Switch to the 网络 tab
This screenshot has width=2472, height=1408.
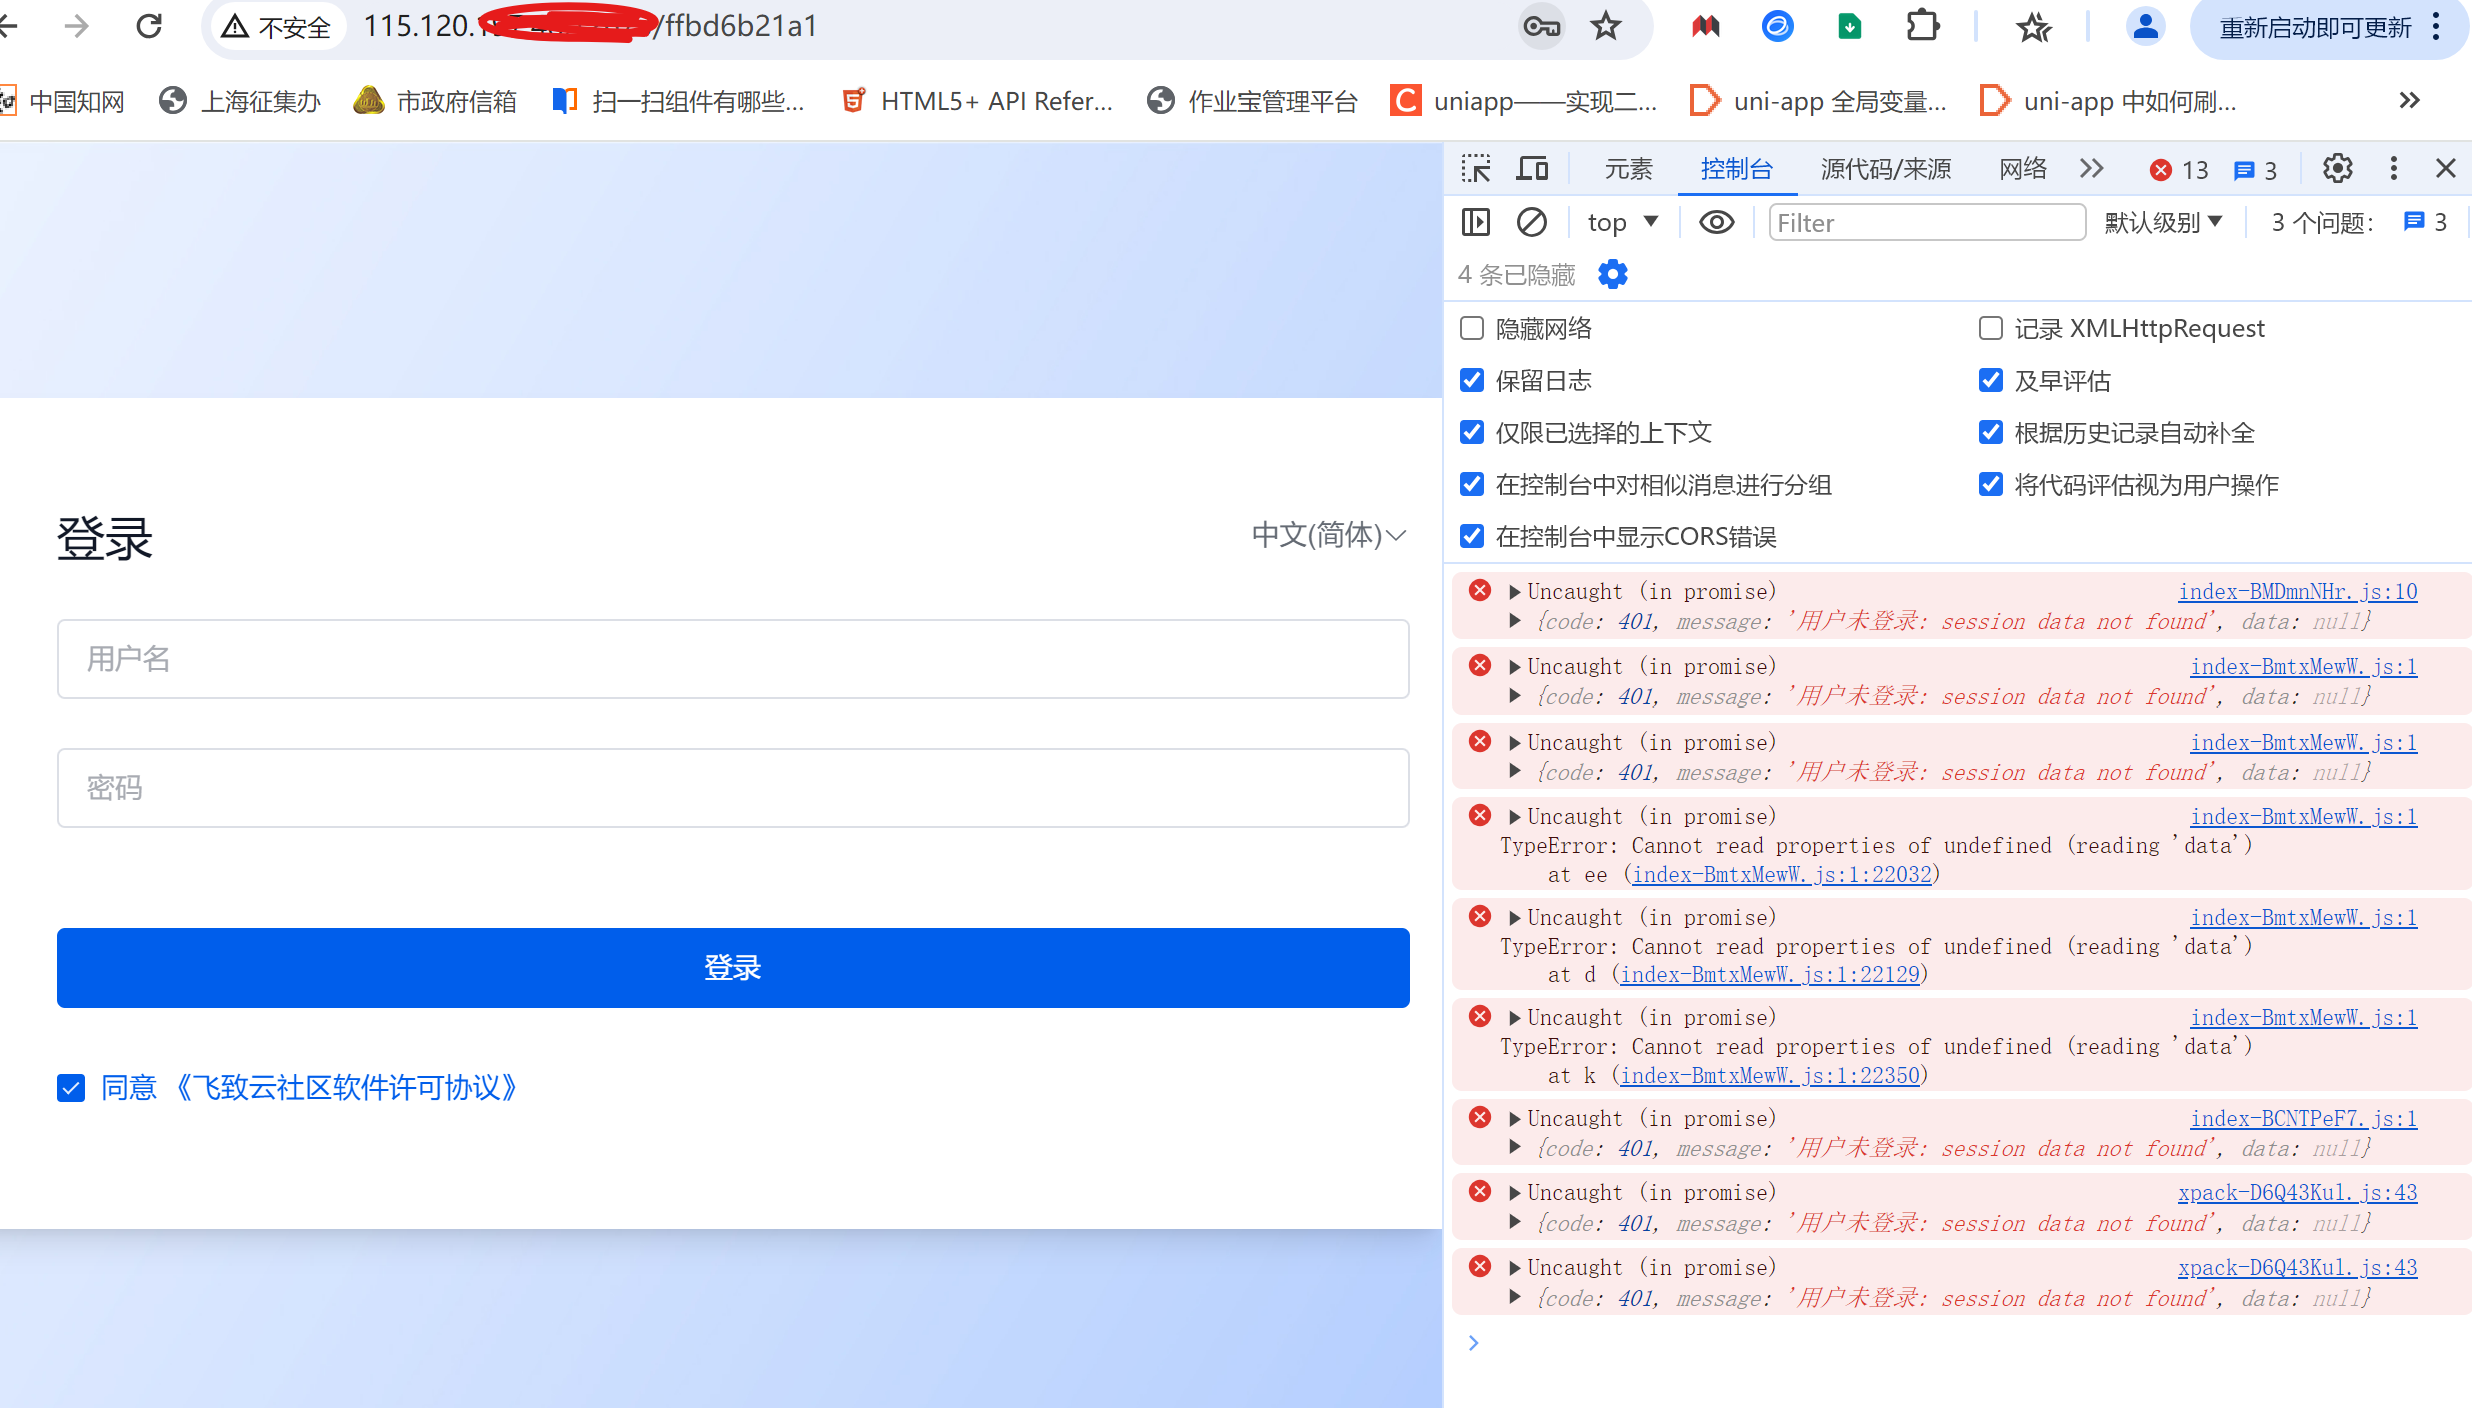coord(2023,168)
